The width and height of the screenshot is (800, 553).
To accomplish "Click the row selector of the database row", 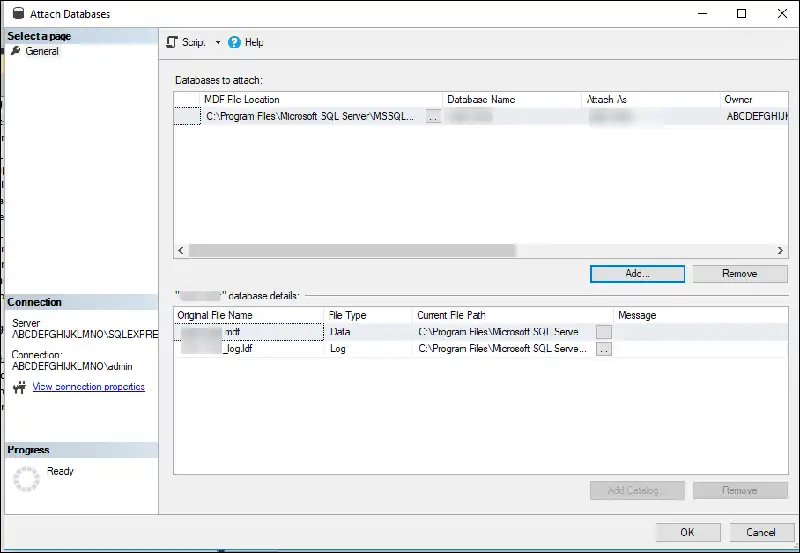I will click(187, 116).
